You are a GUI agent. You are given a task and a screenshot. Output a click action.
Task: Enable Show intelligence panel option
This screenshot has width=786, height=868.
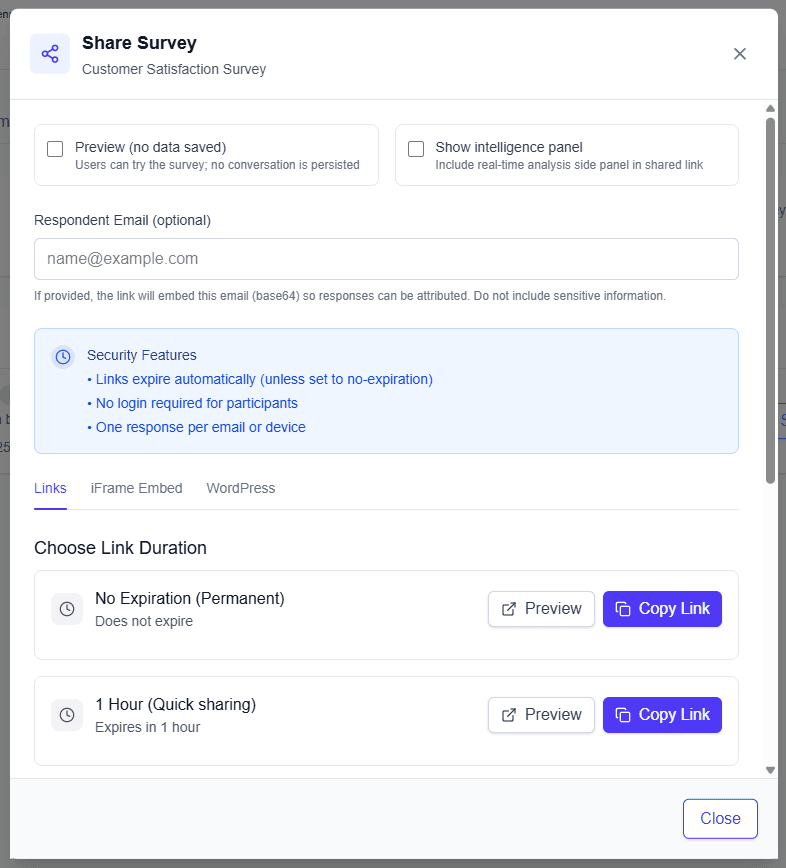click(416, 148)
